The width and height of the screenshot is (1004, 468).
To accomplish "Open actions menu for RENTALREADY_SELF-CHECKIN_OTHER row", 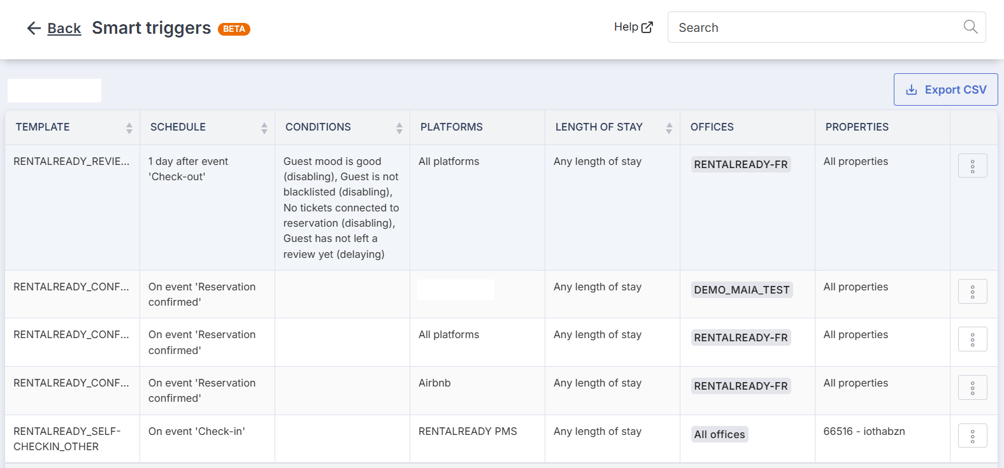I will (x=972, y=436).
